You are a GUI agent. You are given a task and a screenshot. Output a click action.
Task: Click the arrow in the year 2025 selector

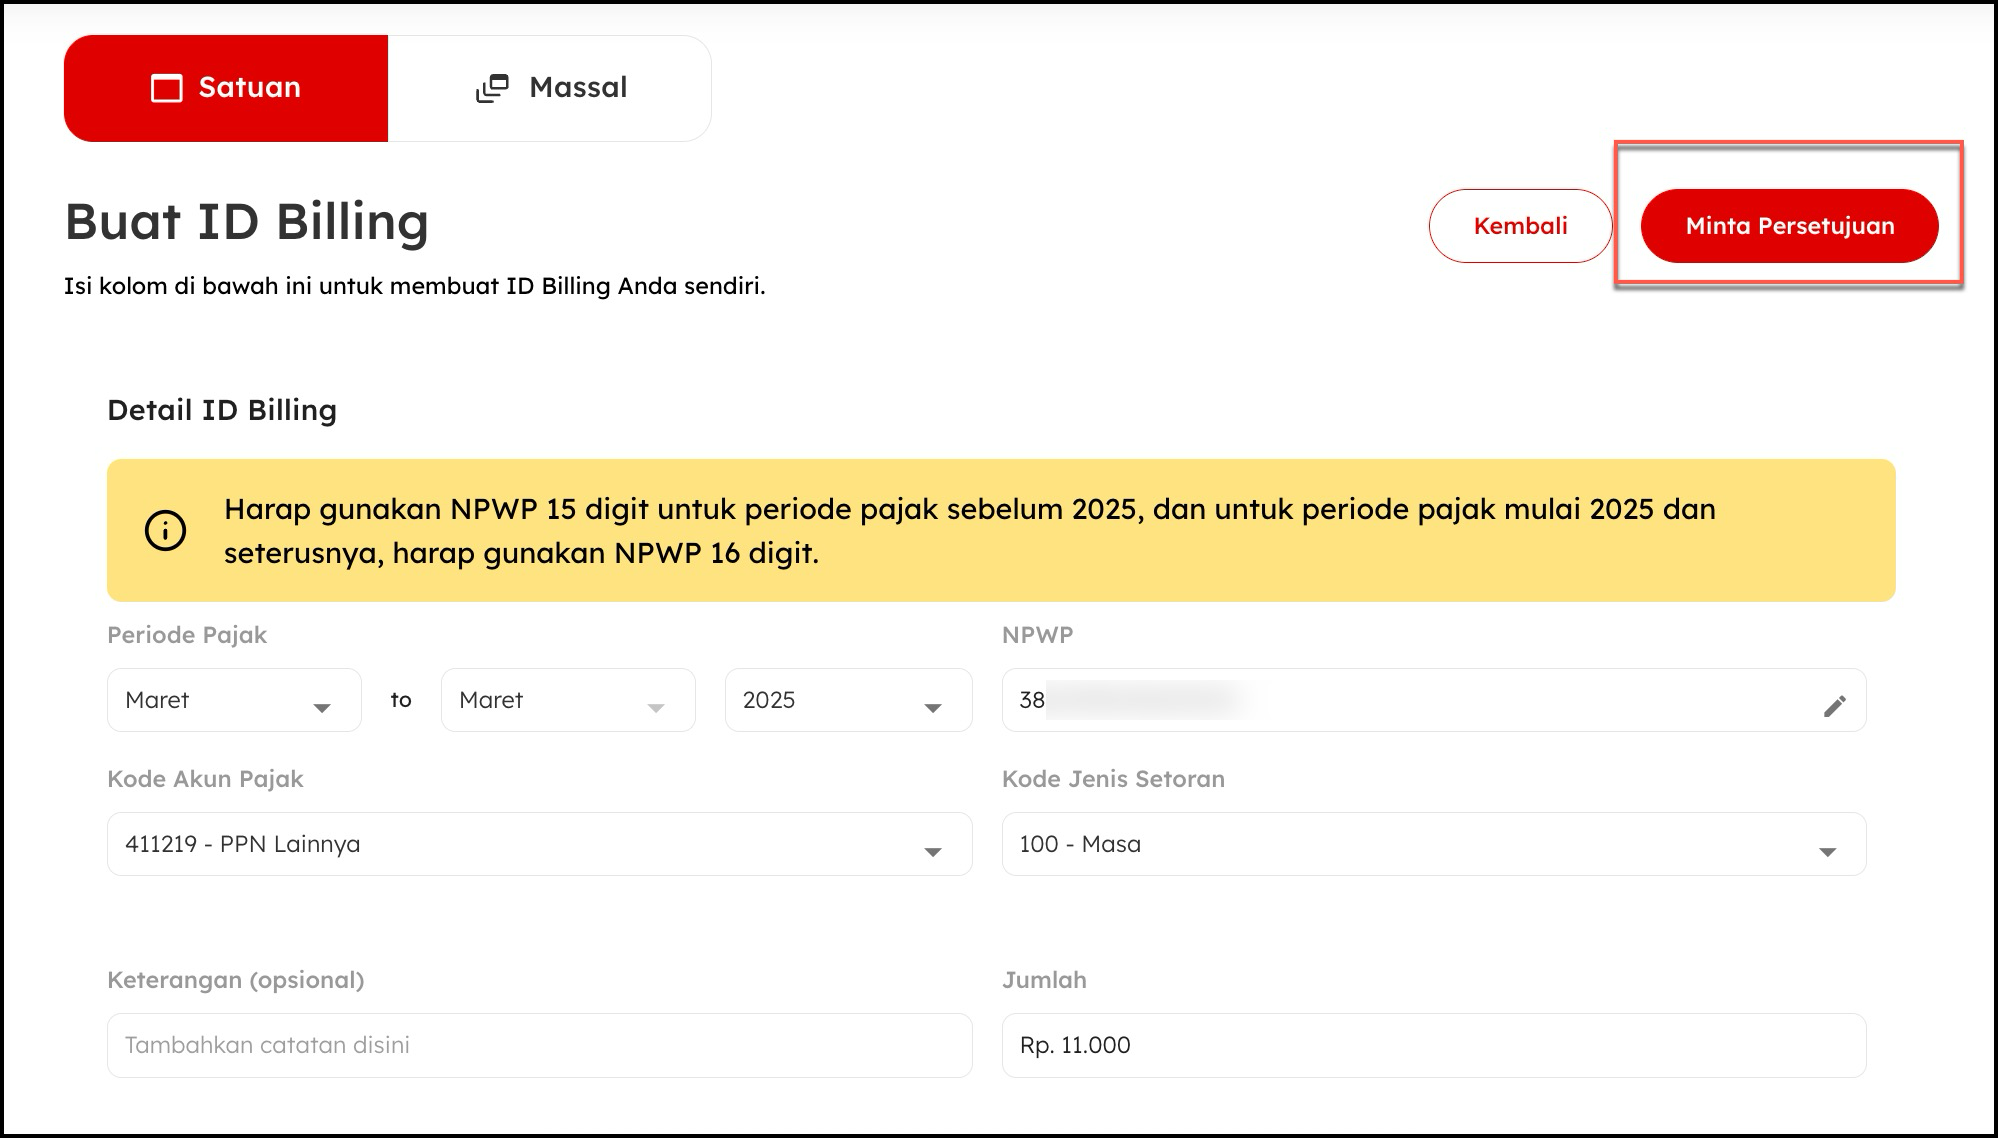[932, 707]
